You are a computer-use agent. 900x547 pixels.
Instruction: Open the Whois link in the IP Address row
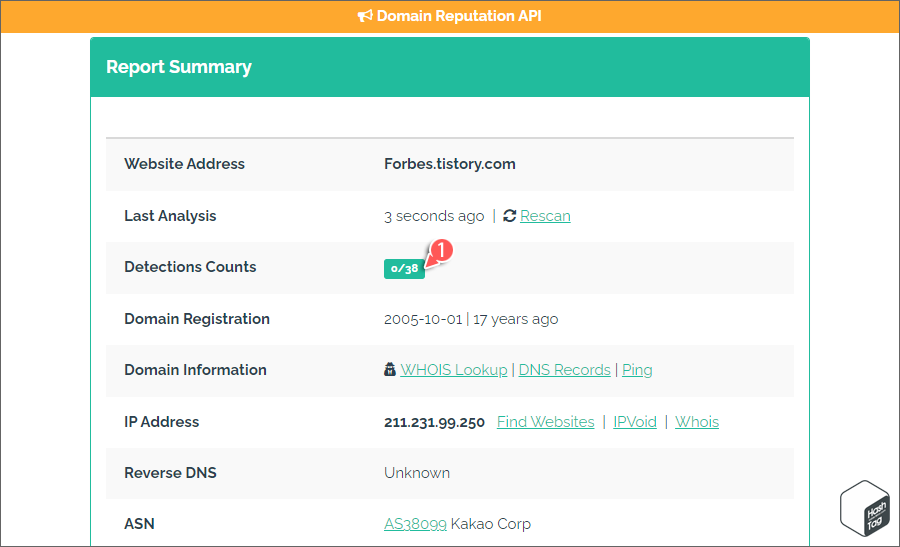[697, 422]
